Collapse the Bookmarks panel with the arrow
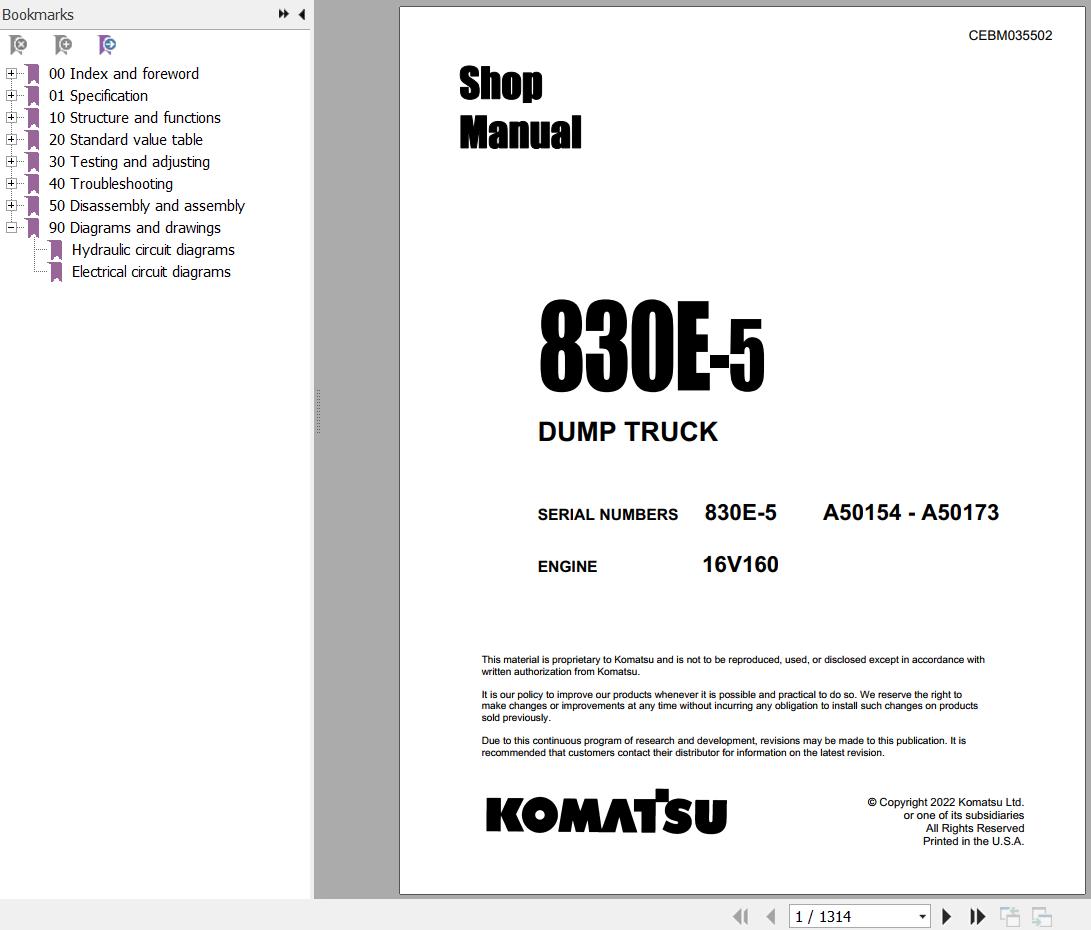 (302, 14)
